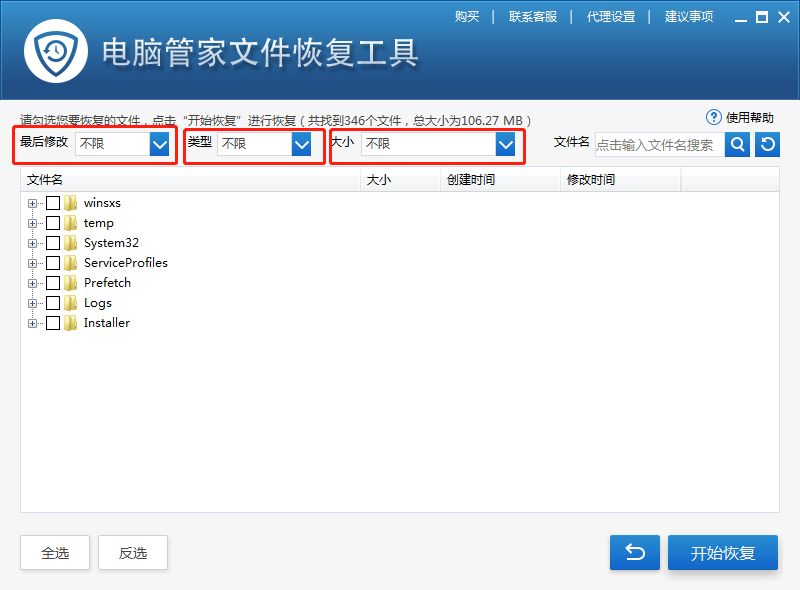Select the Installer folder name
This screenshot has width=800, height=590.
(107, 323)
